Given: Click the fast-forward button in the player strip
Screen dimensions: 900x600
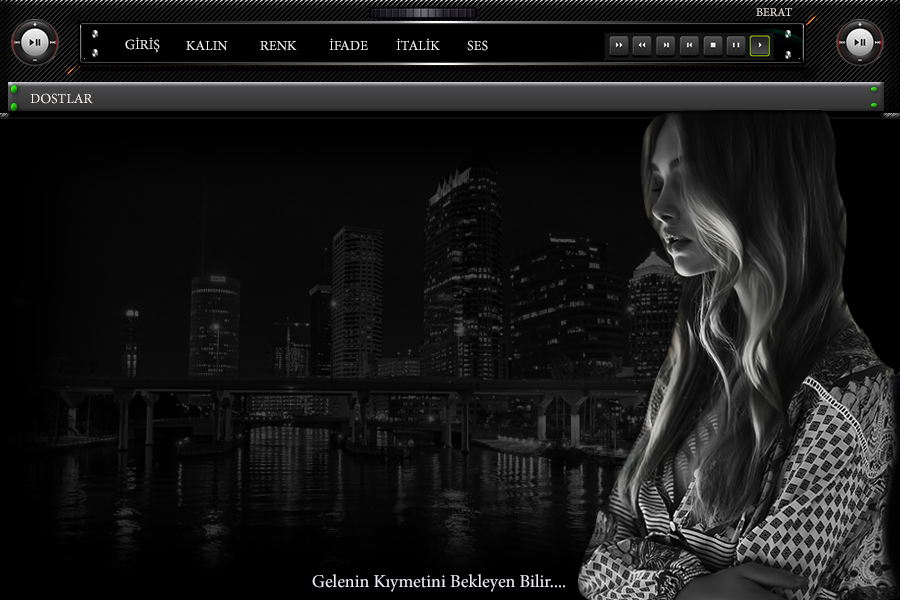Looking at the screenshot, I should pyautogui.click(x=618, y=45).
